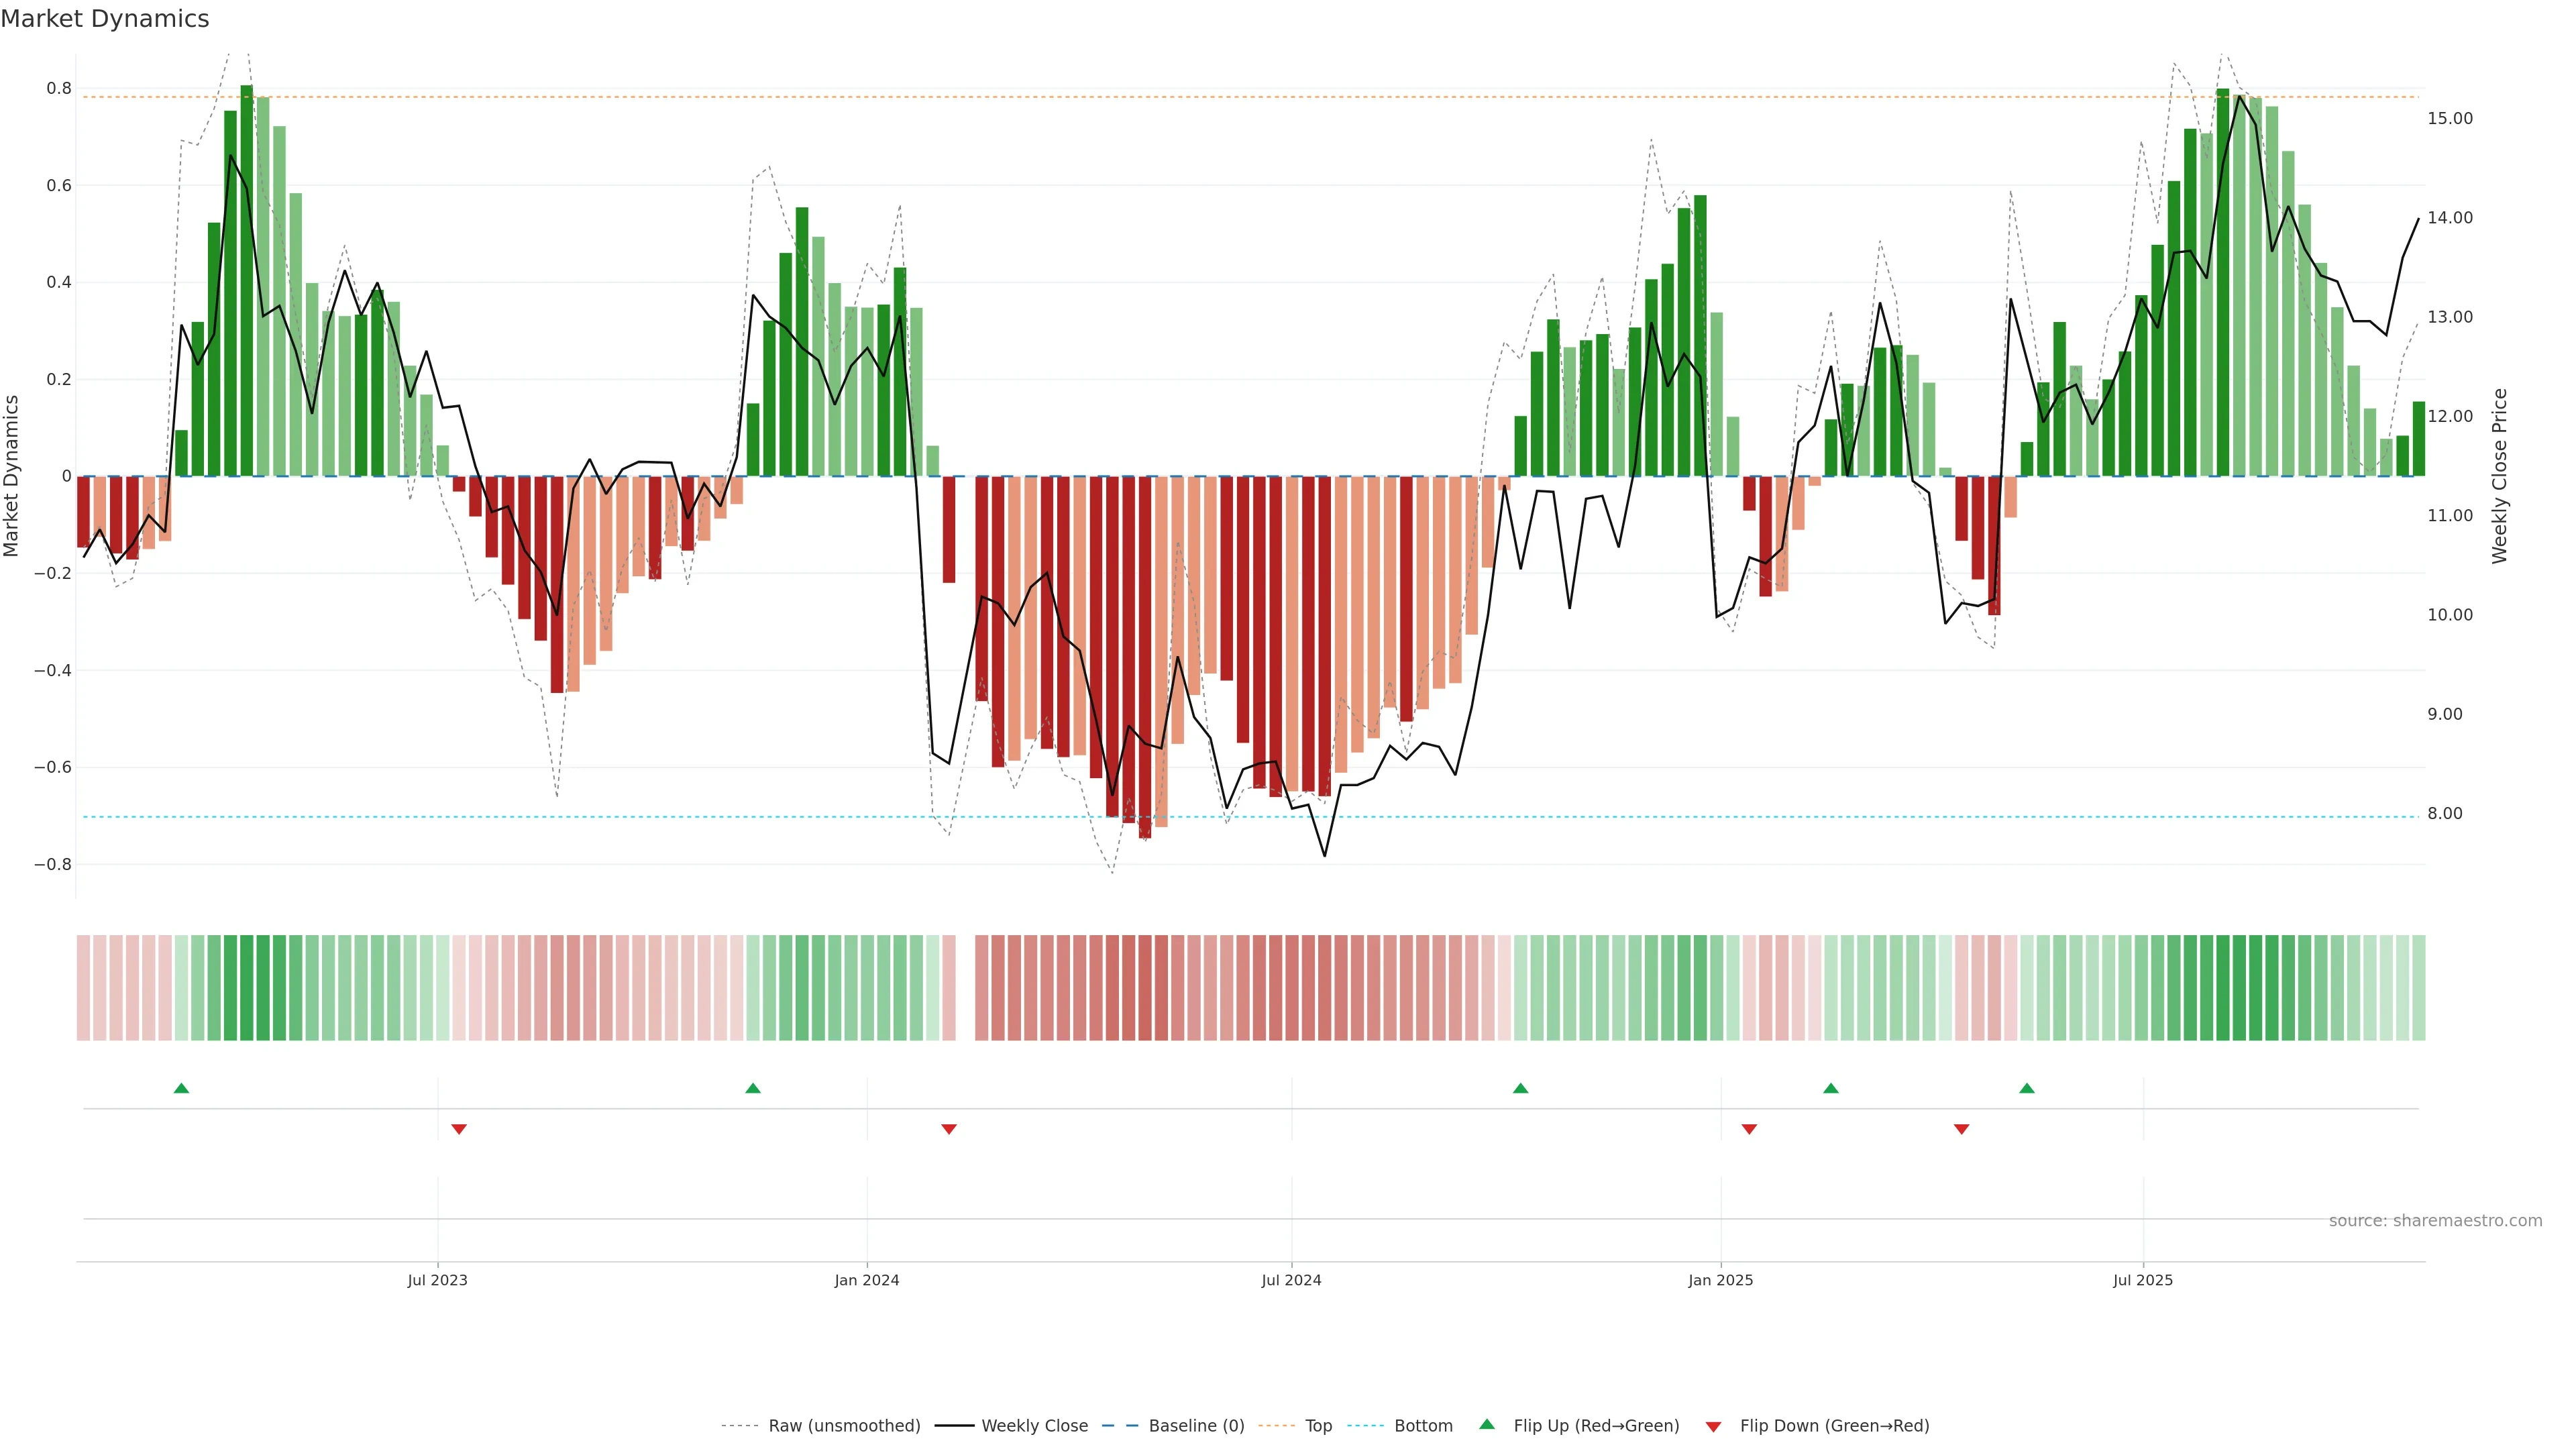Click the red Flip Down marker after Jul 2023

pyautogui.click(x=459, y=1129)
